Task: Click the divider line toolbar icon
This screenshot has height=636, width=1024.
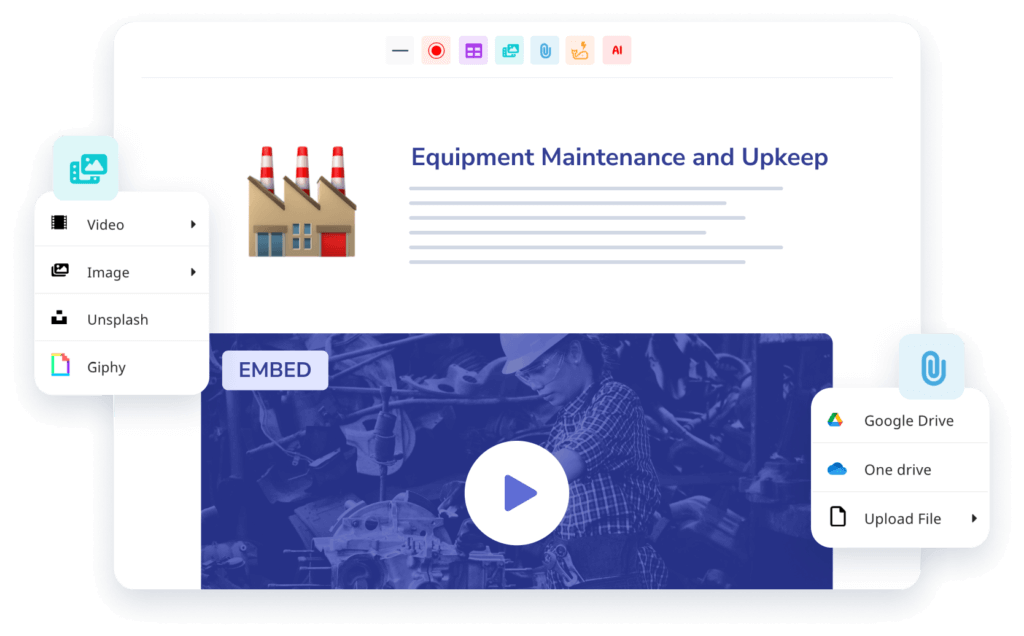Action: point(400,50)
